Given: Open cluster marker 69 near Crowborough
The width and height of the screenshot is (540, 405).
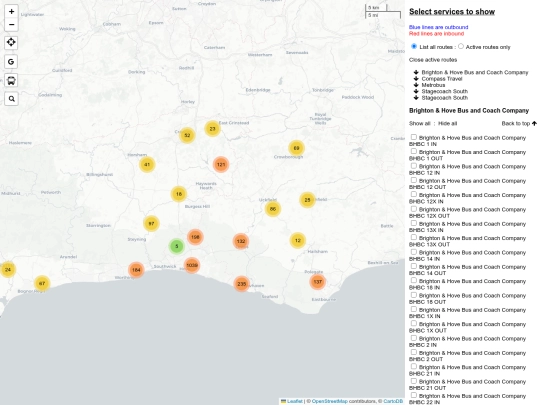Looking at the screenshot, I should point(296,148).
